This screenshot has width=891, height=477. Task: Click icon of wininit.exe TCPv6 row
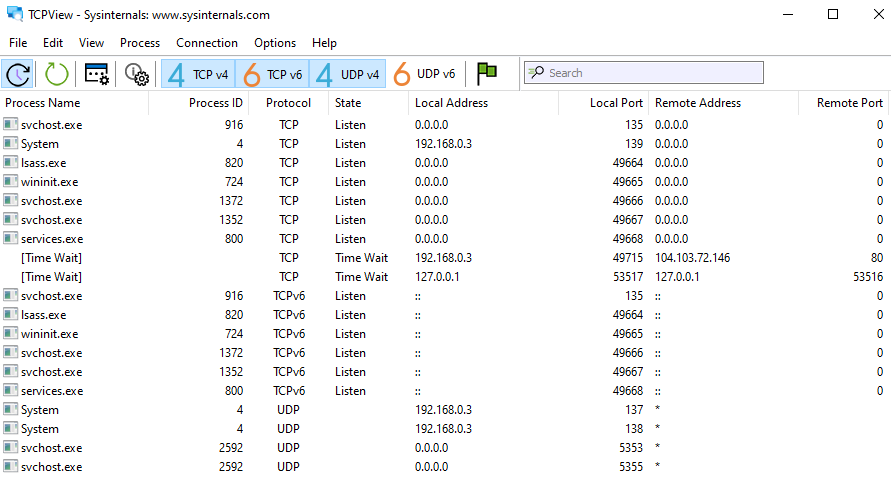click(10, 333)
